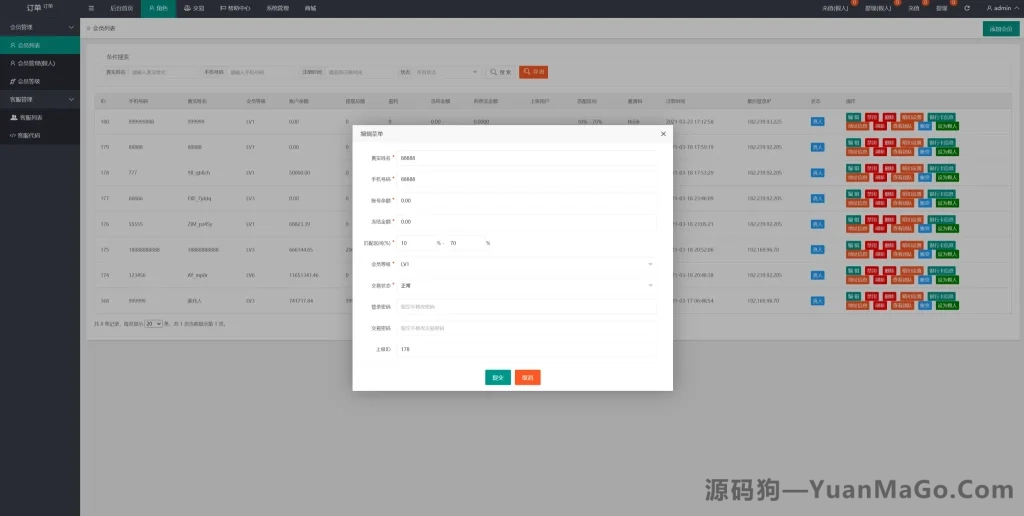Click the breadcrumb 会员列表 above the table

(x=103, y=29)
